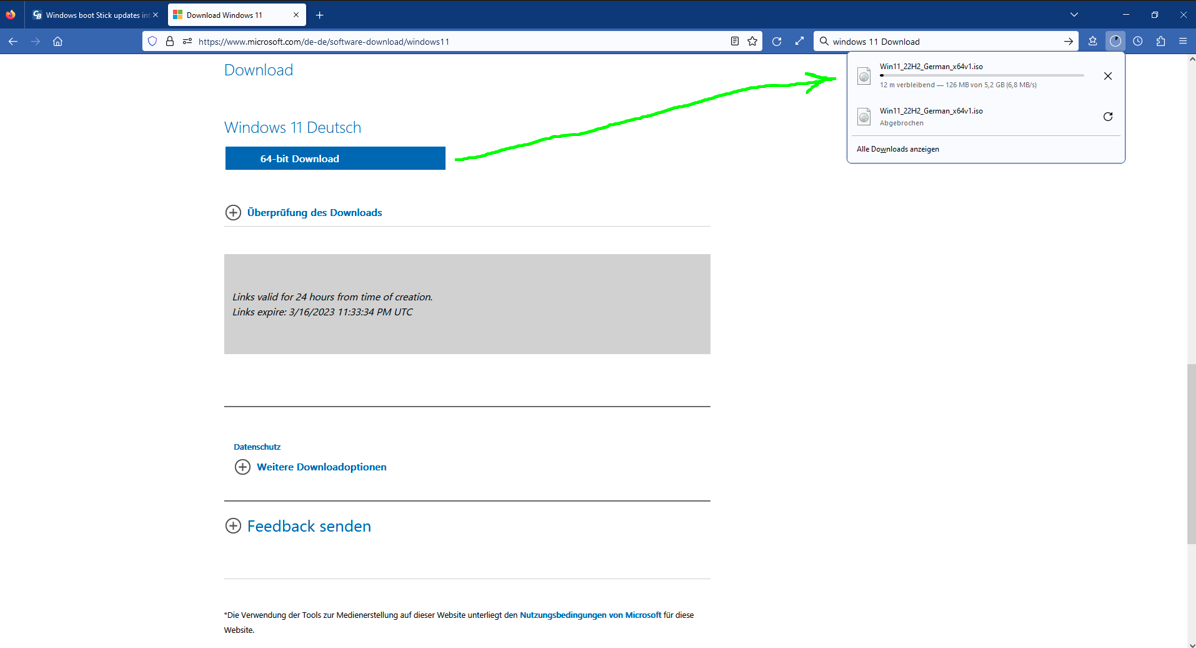This screenshot has height=648, width=1196.
Task: Expand Weitere Downloadoptionen section
Action: 310,467
